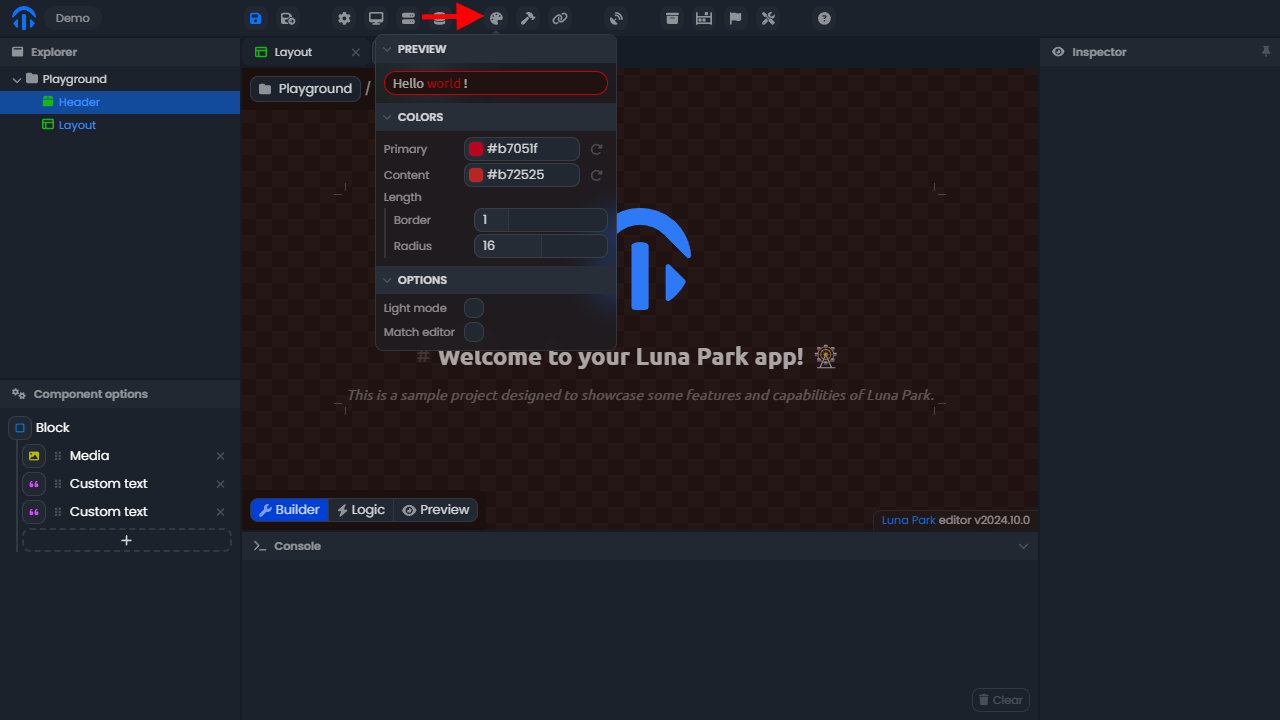Open the Content color swatch
1280x720 pixels.
[x=476, y=175]
